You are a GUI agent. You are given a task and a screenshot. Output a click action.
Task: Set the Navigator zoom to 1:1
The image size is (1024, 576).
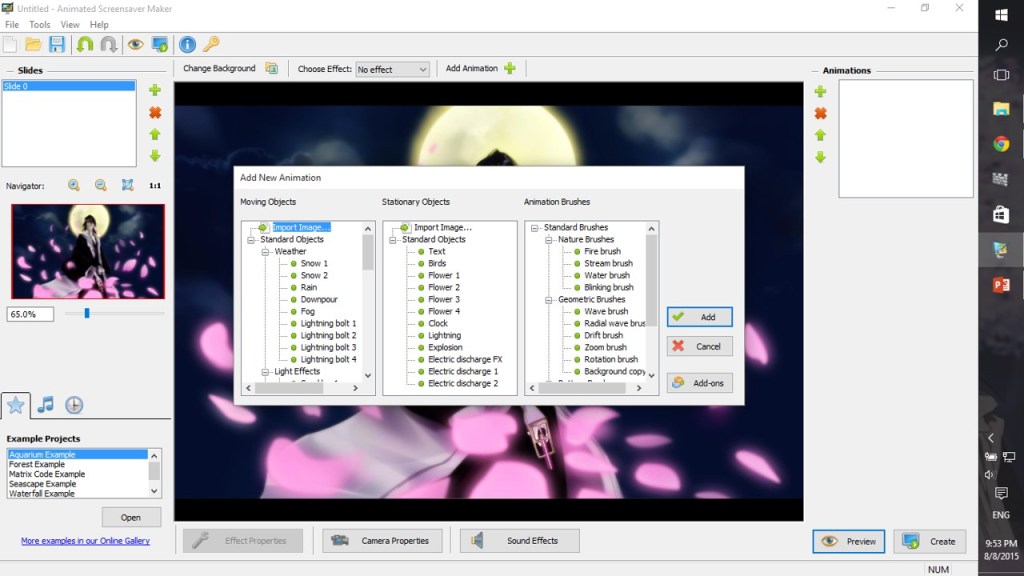click(155, 185)
